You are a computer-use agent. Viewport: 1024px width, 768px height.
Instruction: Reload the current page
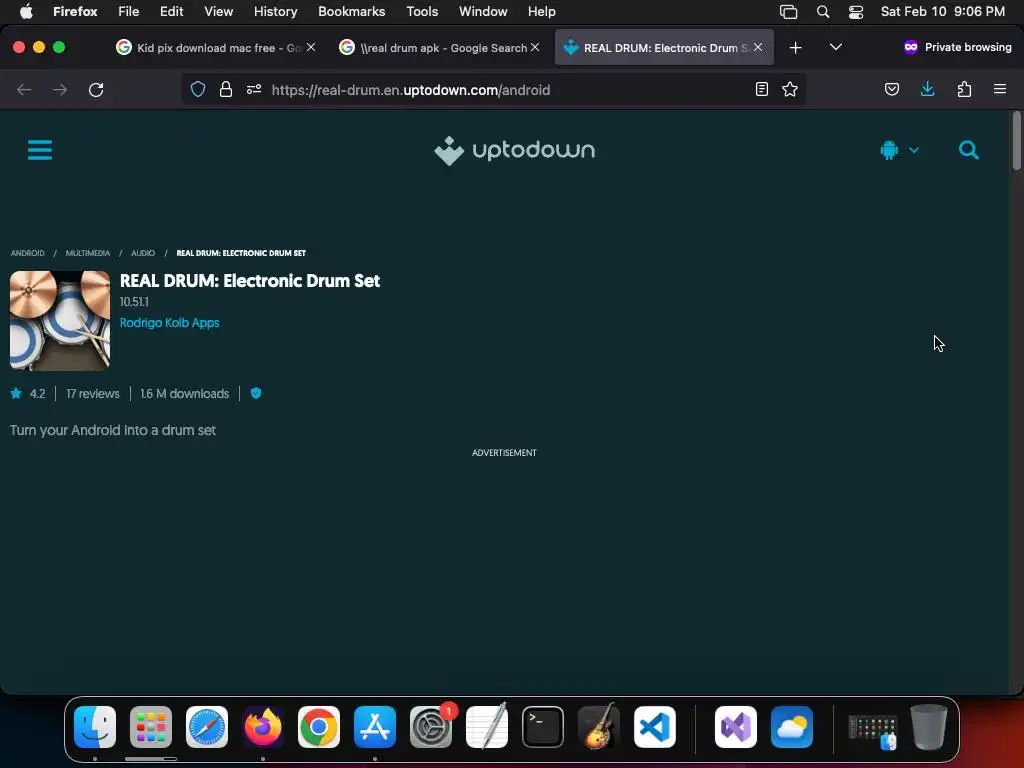[x=96, y=89]
